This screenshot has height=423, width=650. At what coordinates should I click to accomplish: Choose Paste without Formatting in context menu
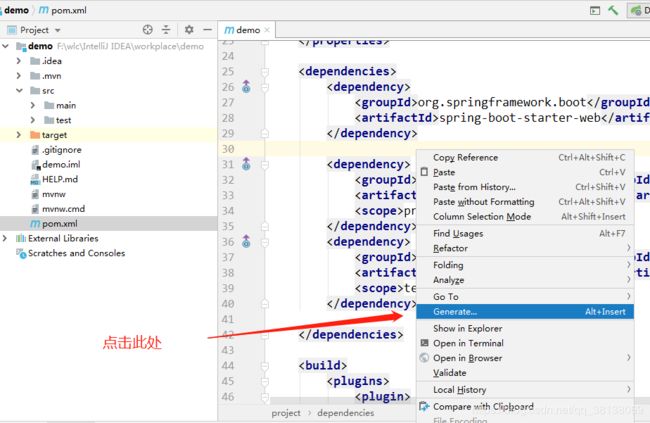pos(483,202)
